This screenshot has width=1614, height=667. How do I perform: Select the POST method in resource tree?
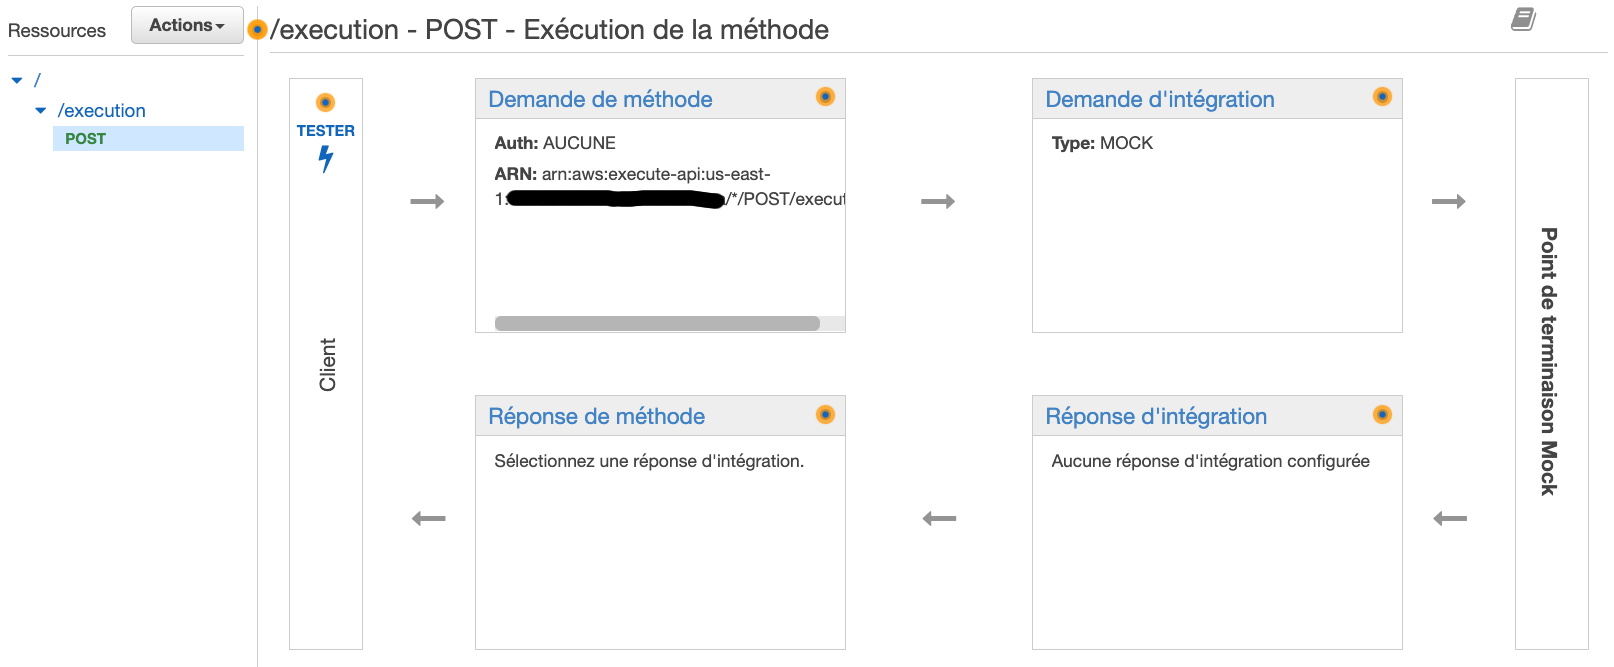pyautogui.click(x=148, y=139)
